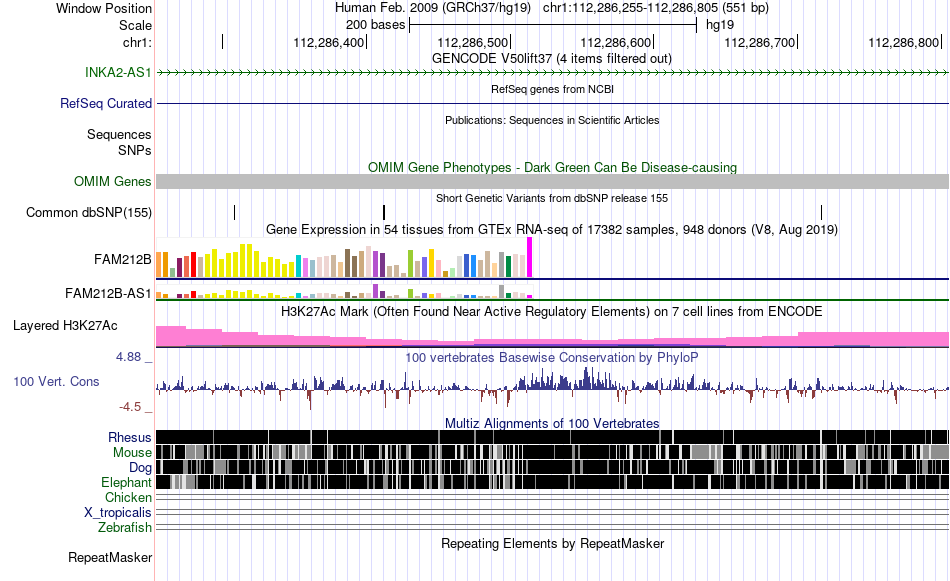Click the 112,286,800 ruler coordinate
The height and width of the screenshot is (581, 950).
click(903, 42)
